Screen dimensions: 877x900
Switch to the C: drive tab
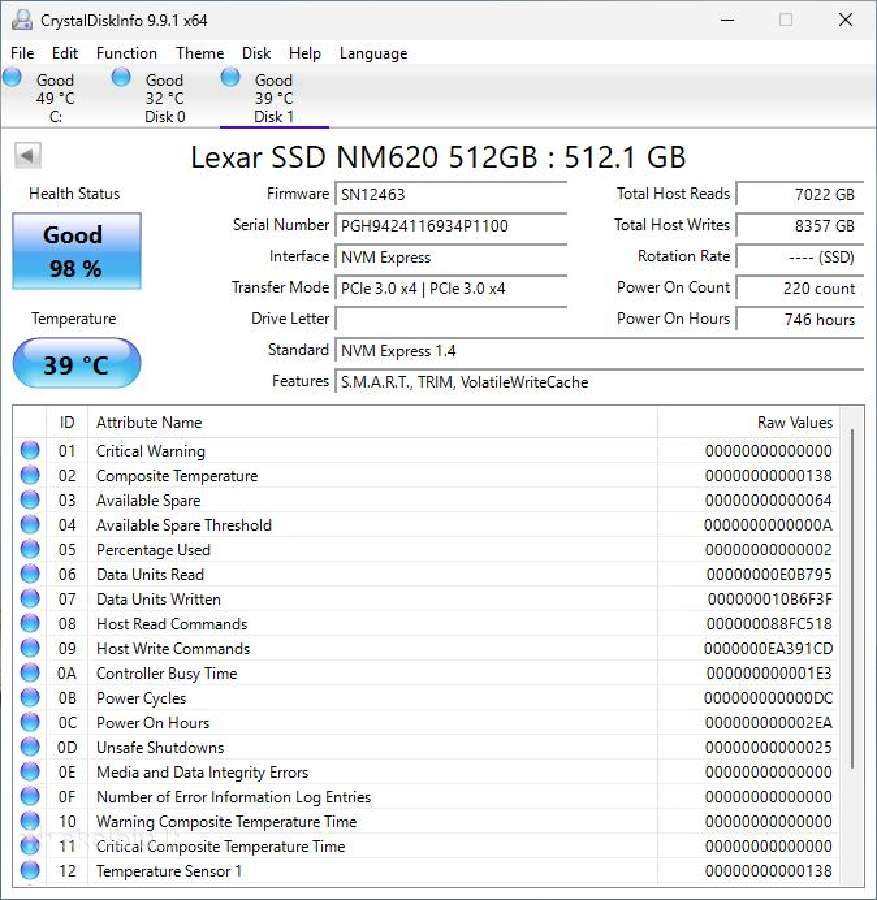click(55, 98)
